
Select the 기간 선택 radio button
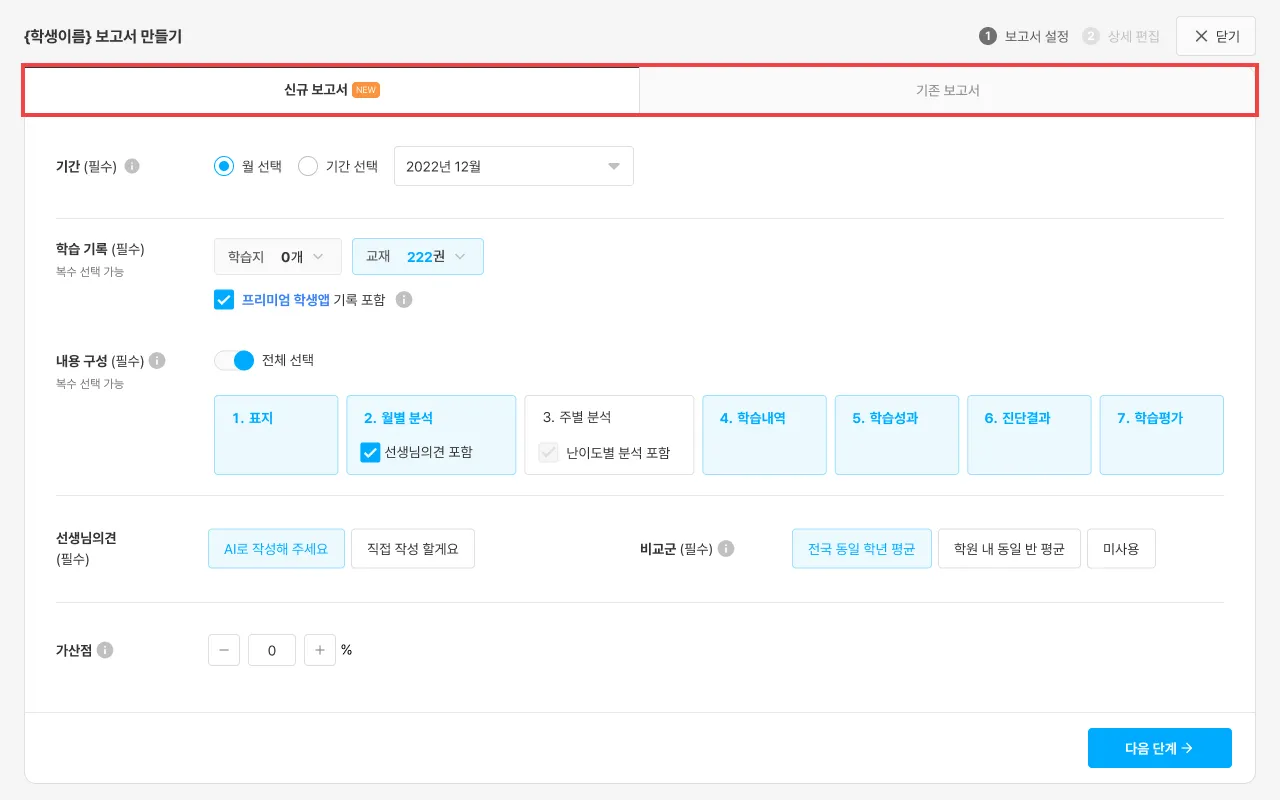pyautogui.click(x=308, y=166)
